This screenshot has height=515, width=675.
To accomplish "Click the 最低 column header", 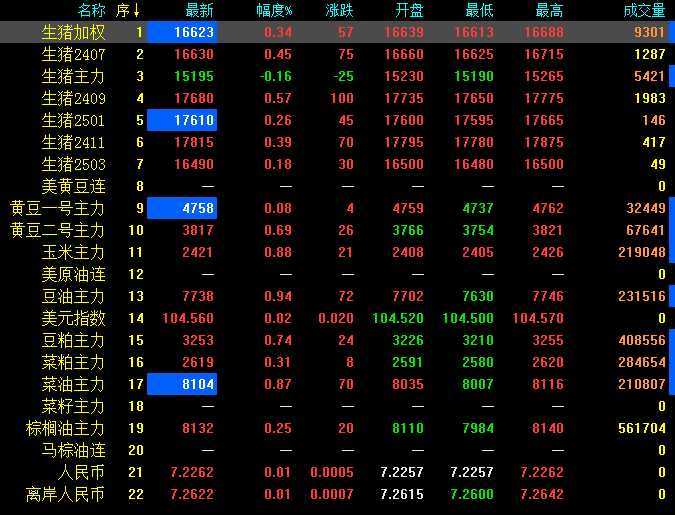I will [480, 10].
